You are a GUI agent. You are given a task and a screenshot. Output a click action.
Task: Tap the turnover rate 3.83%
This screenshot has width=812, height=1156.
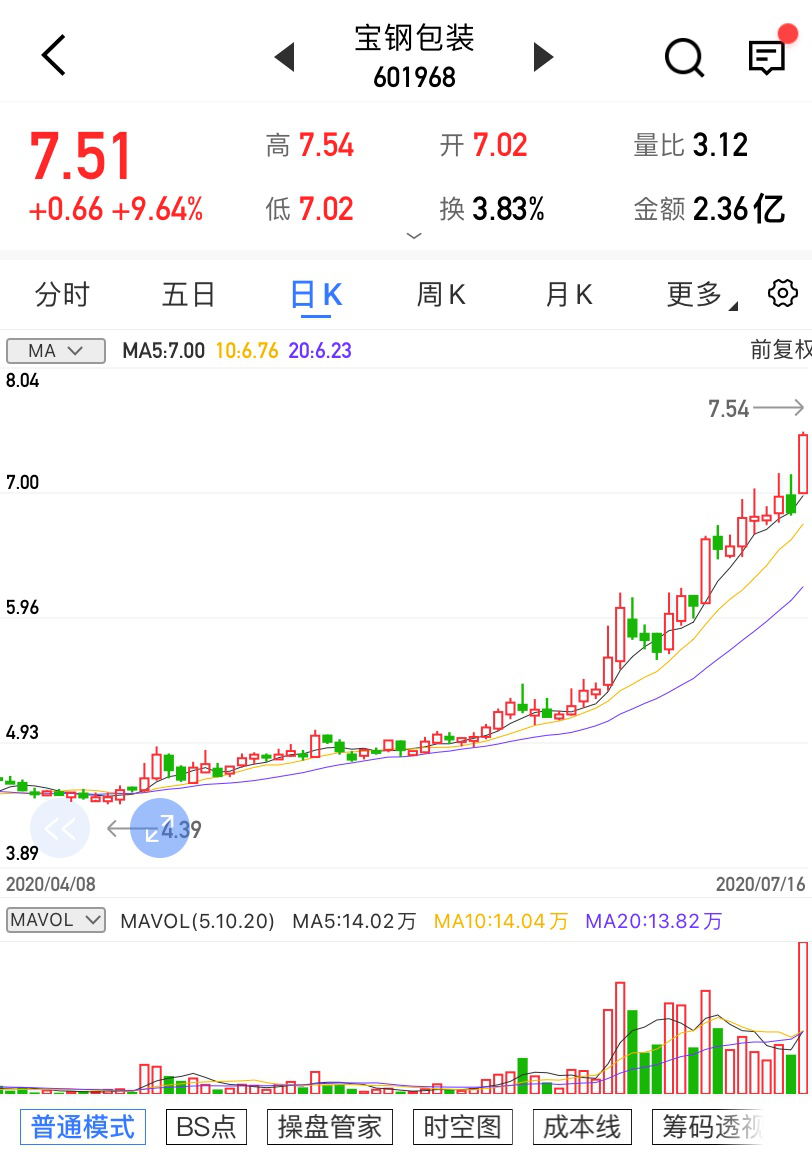[508, 209]
